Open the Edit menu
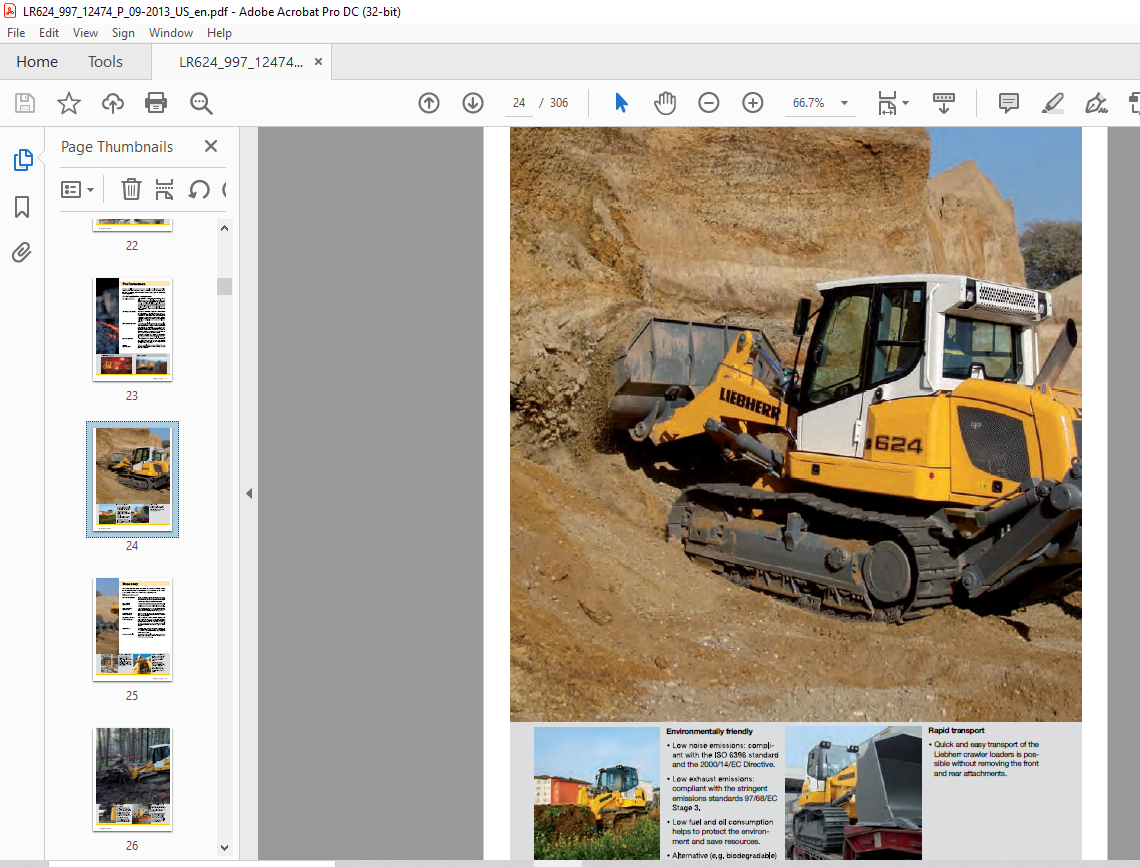The width and height of the screenshot is (1140, 867). click(49, 33)
